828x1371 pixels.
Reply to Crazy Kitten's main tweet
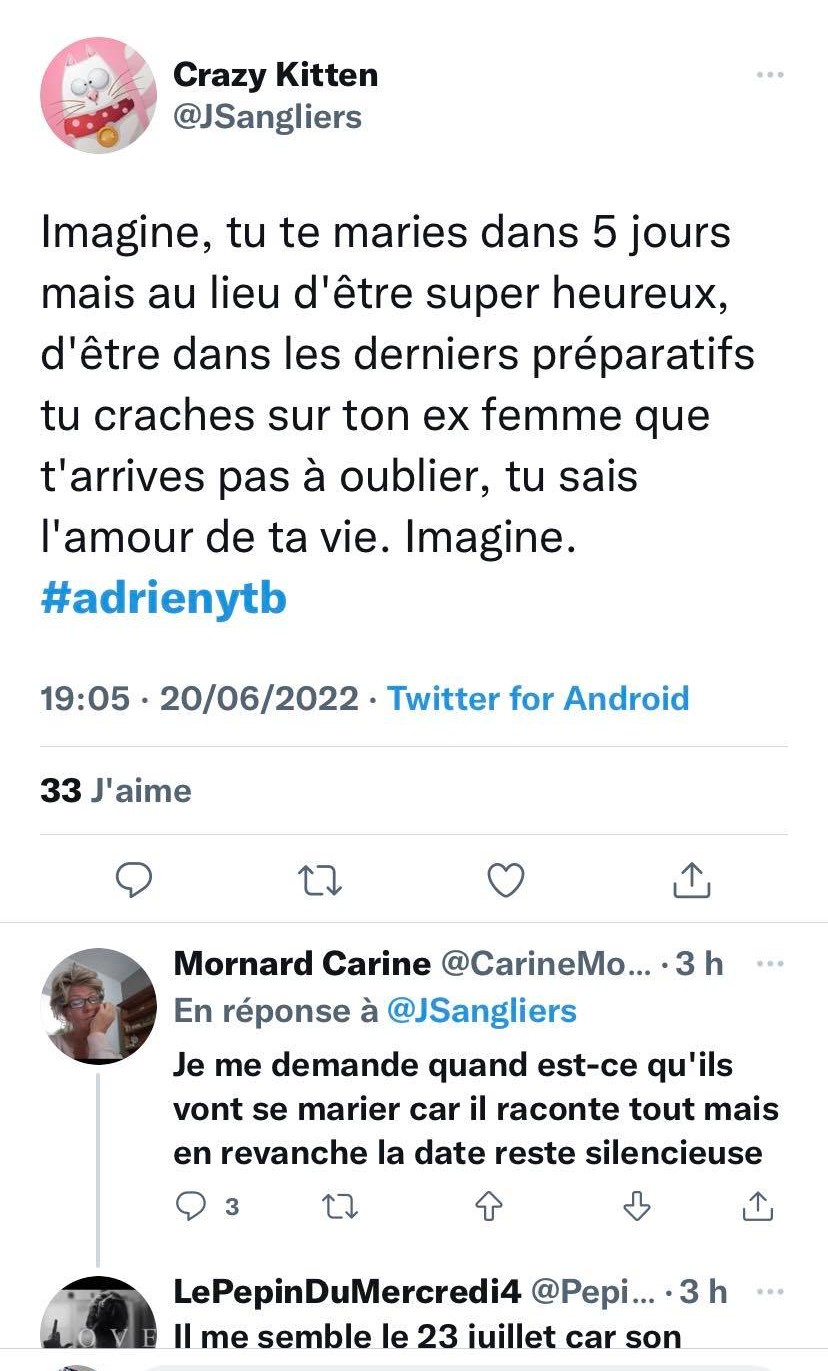pyautogui.click(x=134, y=879)
